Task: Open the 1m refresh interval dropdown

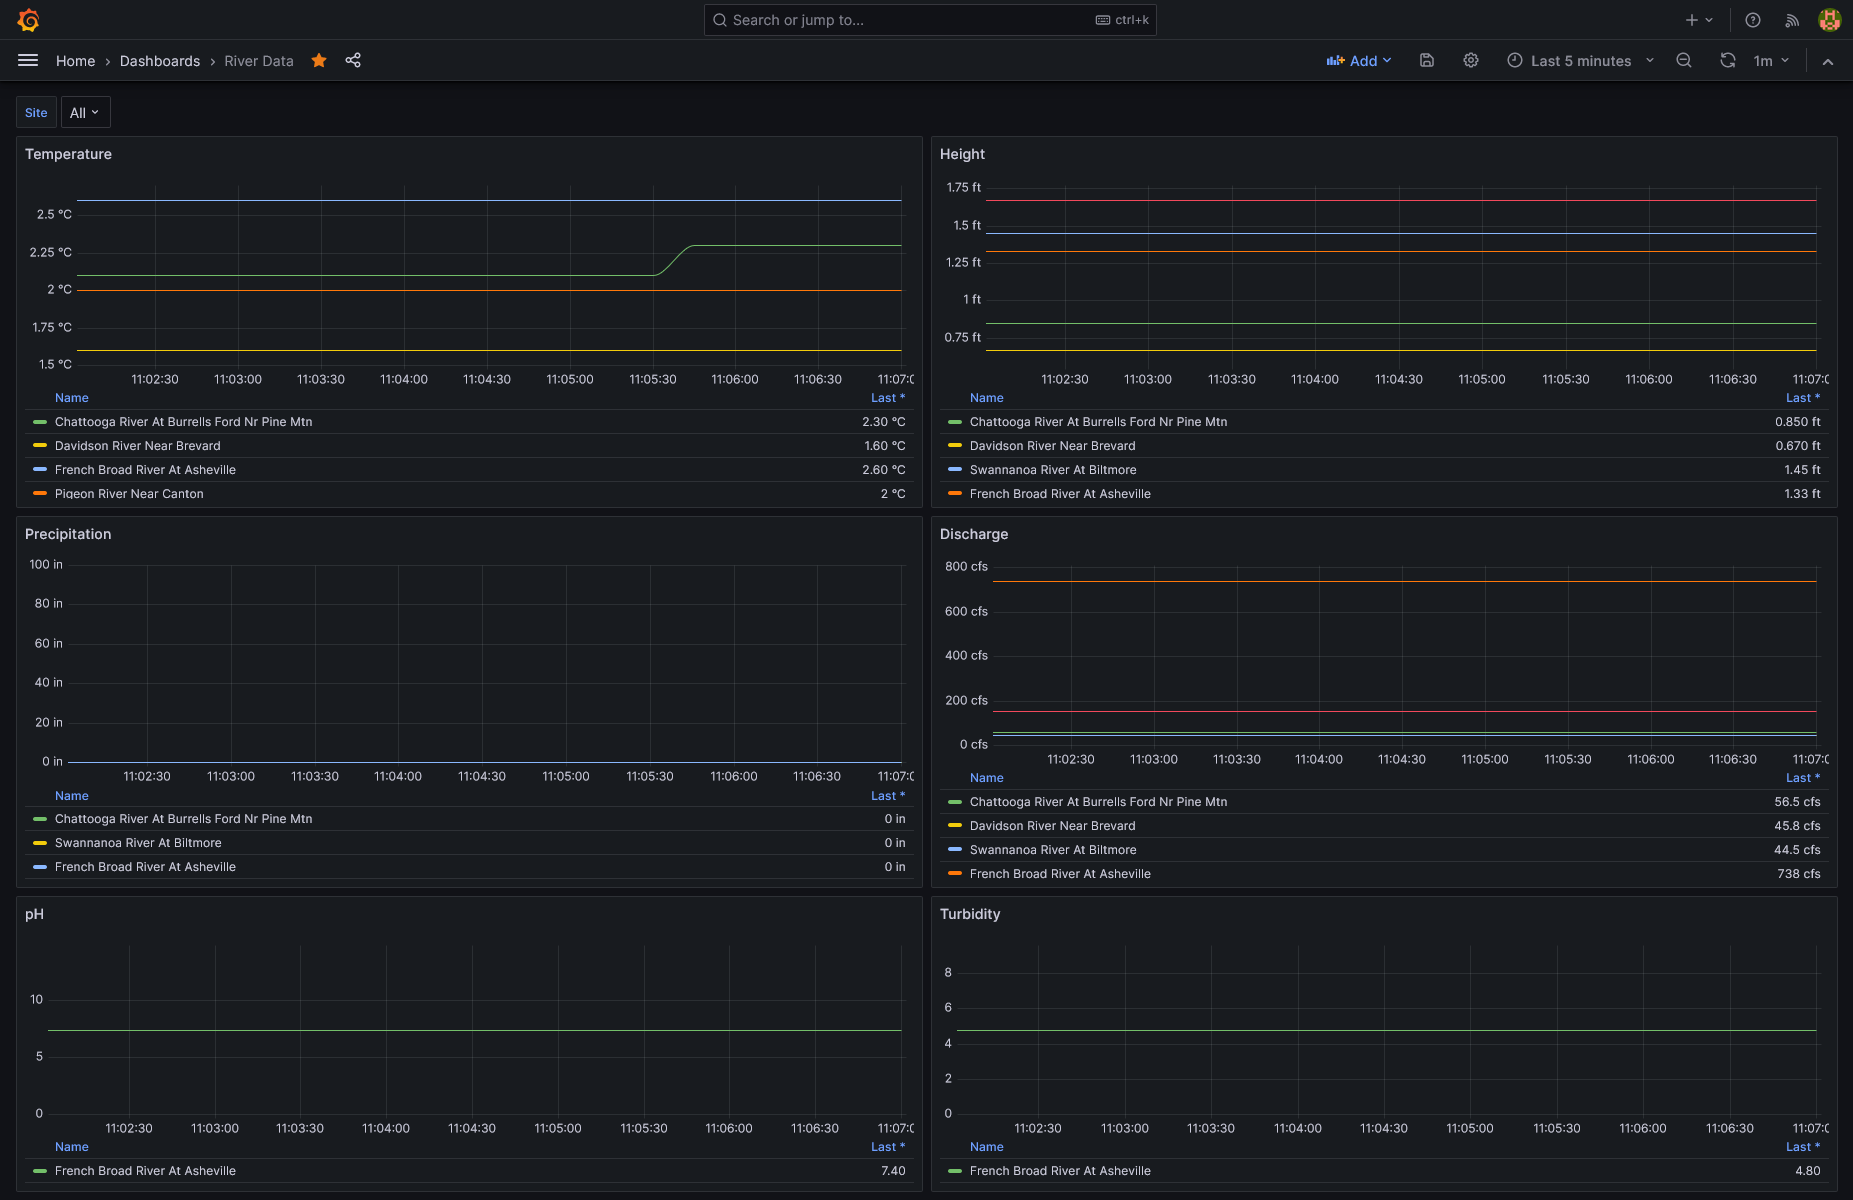Action: point(1771,61)
